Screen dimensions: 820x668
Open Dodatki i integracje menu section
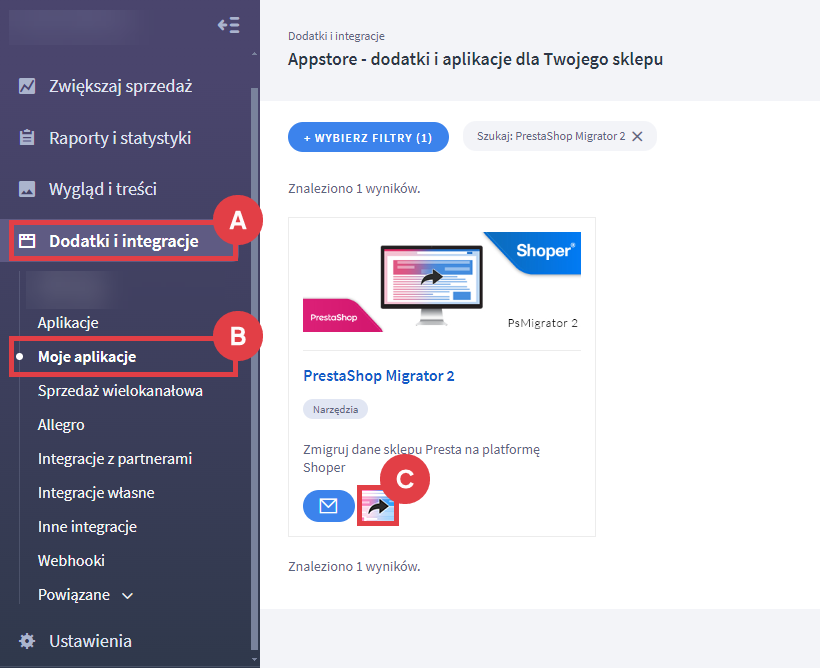coord(123,241)
